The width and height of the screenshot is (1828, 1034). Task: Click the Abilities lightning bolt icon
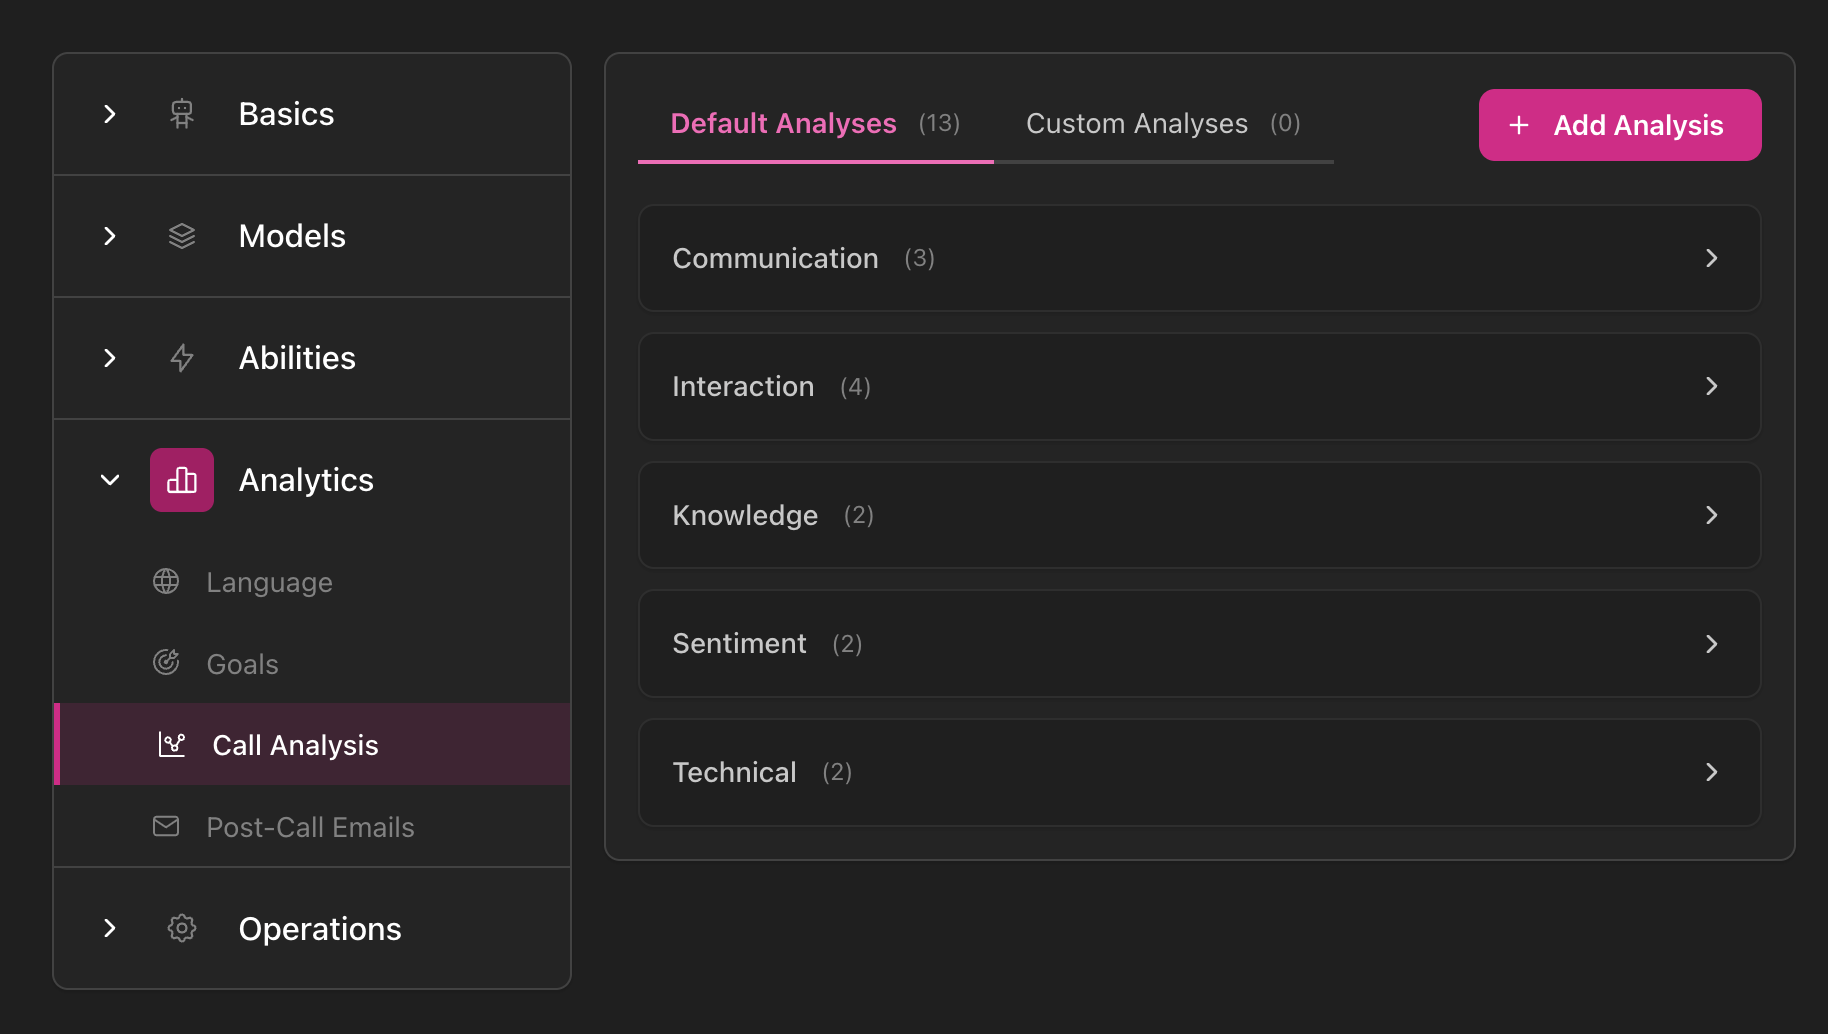click(181, 358)
